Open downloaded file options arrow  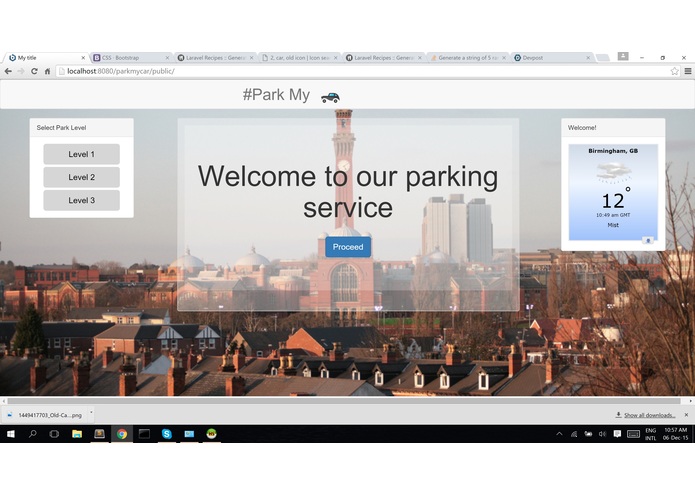point(91,413)
